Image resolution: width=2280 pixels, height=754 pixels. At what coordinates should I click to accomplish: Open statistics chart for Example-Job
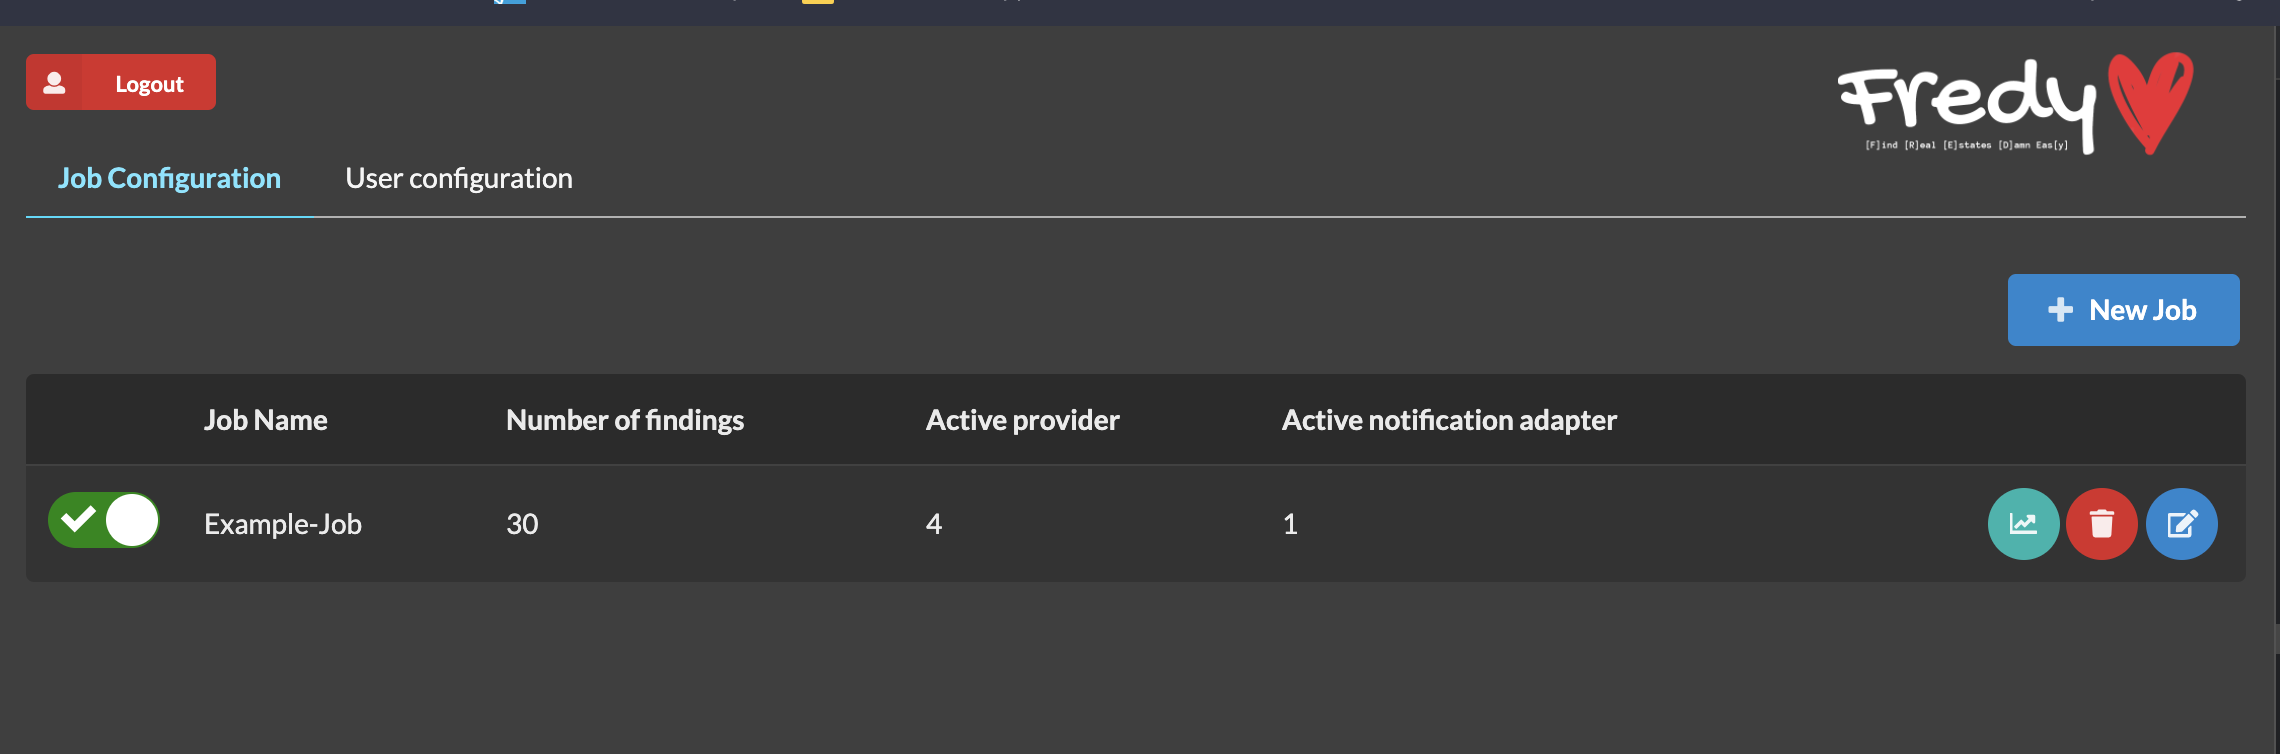click(2023, 524)
